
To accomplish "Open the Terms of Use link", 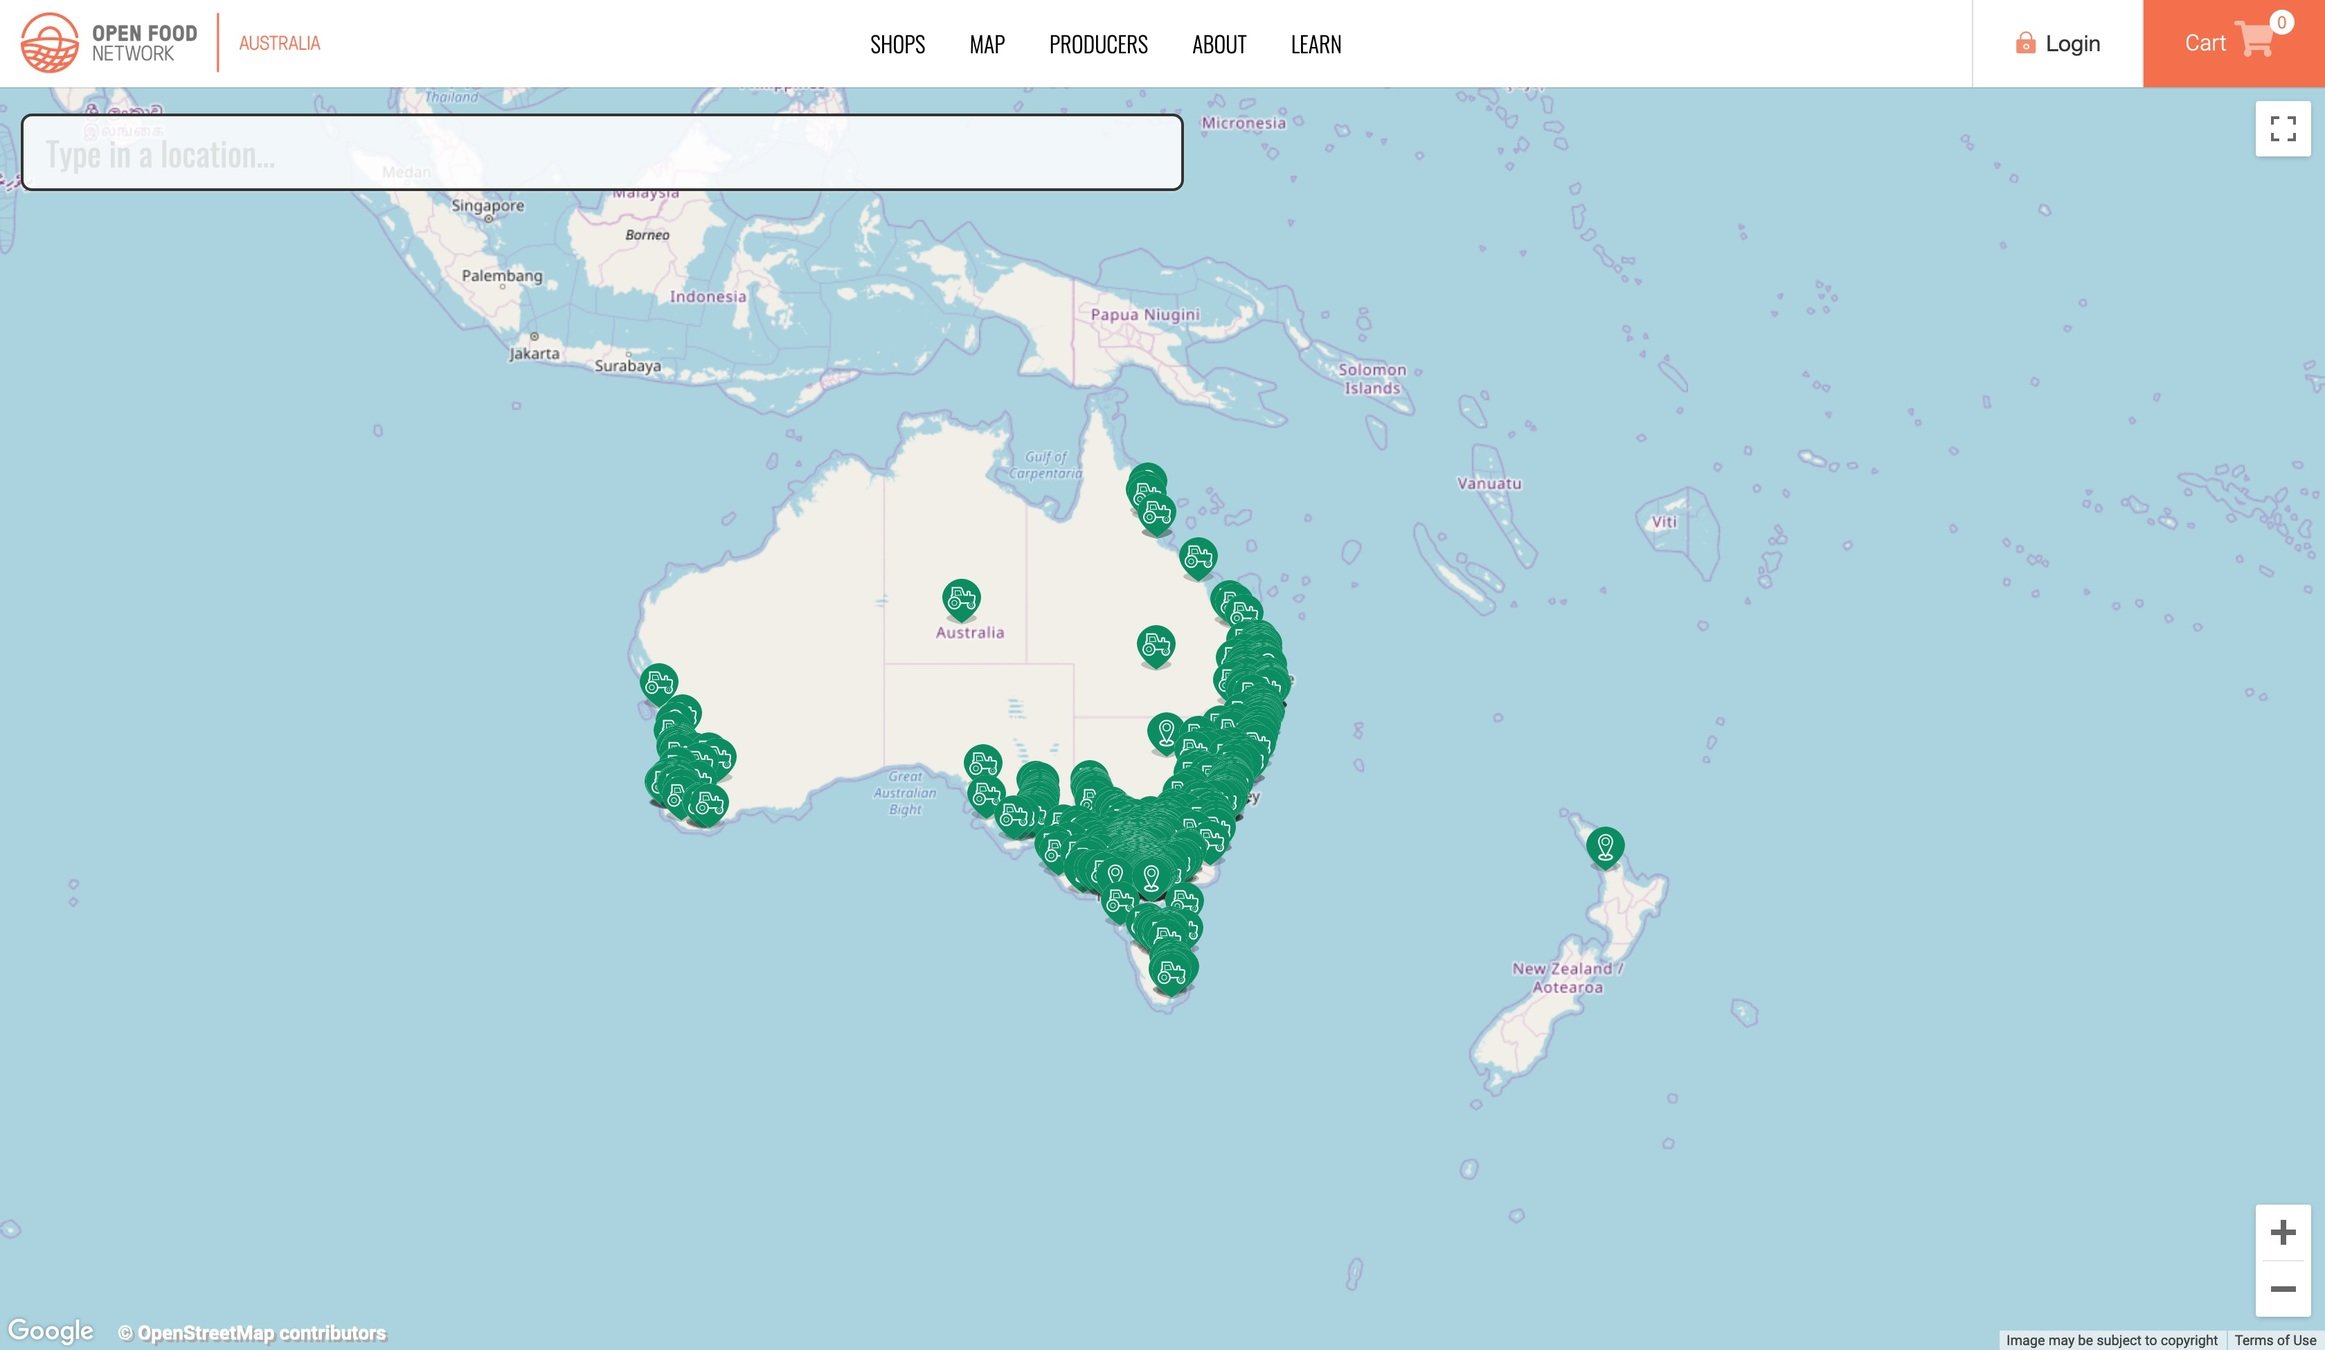I will pos(2275,1340).
